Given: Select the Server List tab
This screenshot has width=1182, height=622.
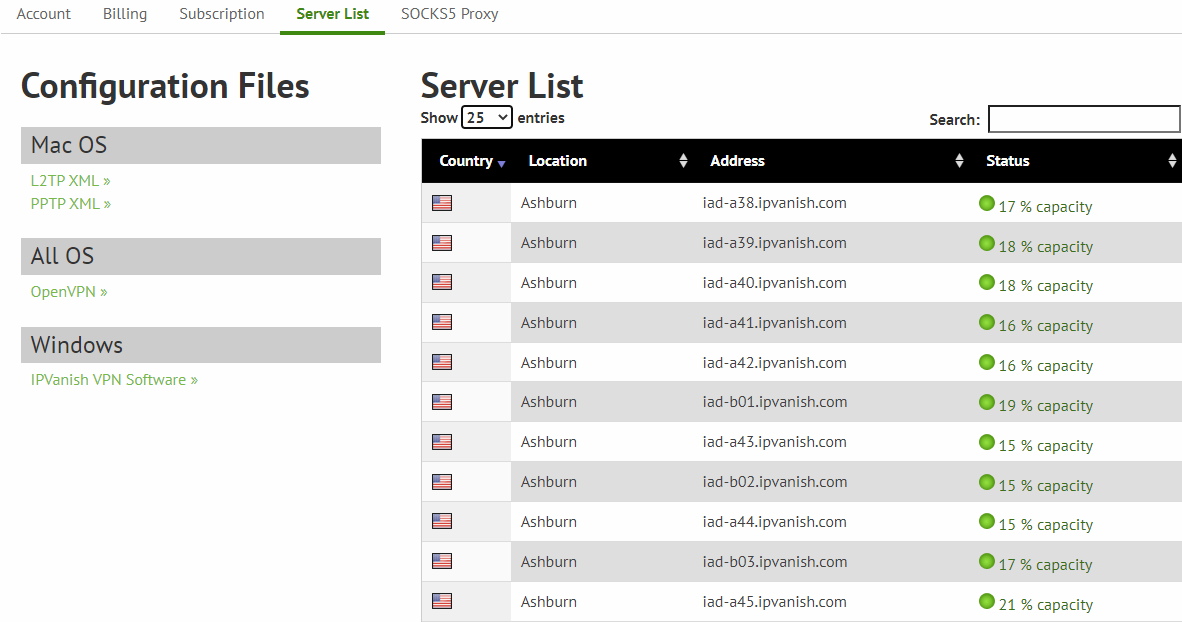Looking at the screenshot, I should point(332,14).
